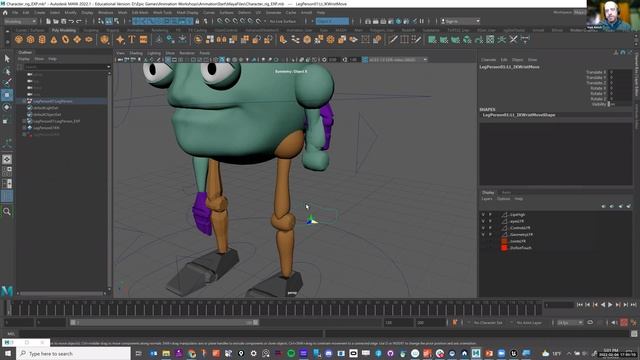Click the open scene icon in status line
640x360 pixels.
(56, 21)
